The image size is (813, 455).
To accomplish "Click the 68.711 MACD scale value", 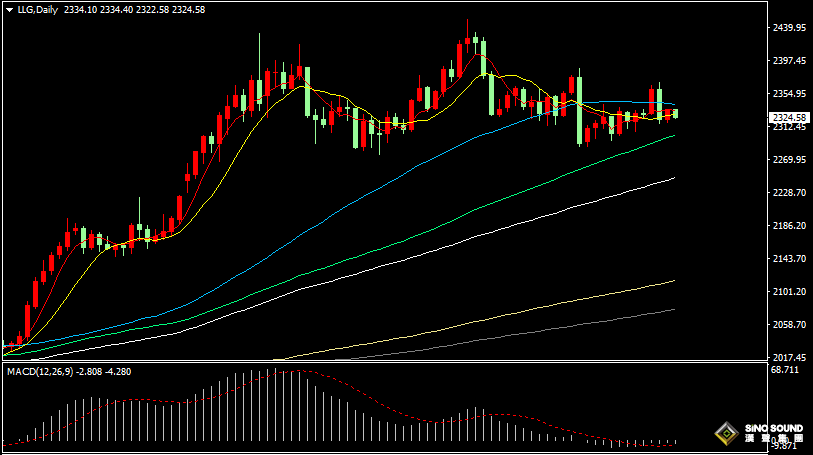I will tap(785, 370).
